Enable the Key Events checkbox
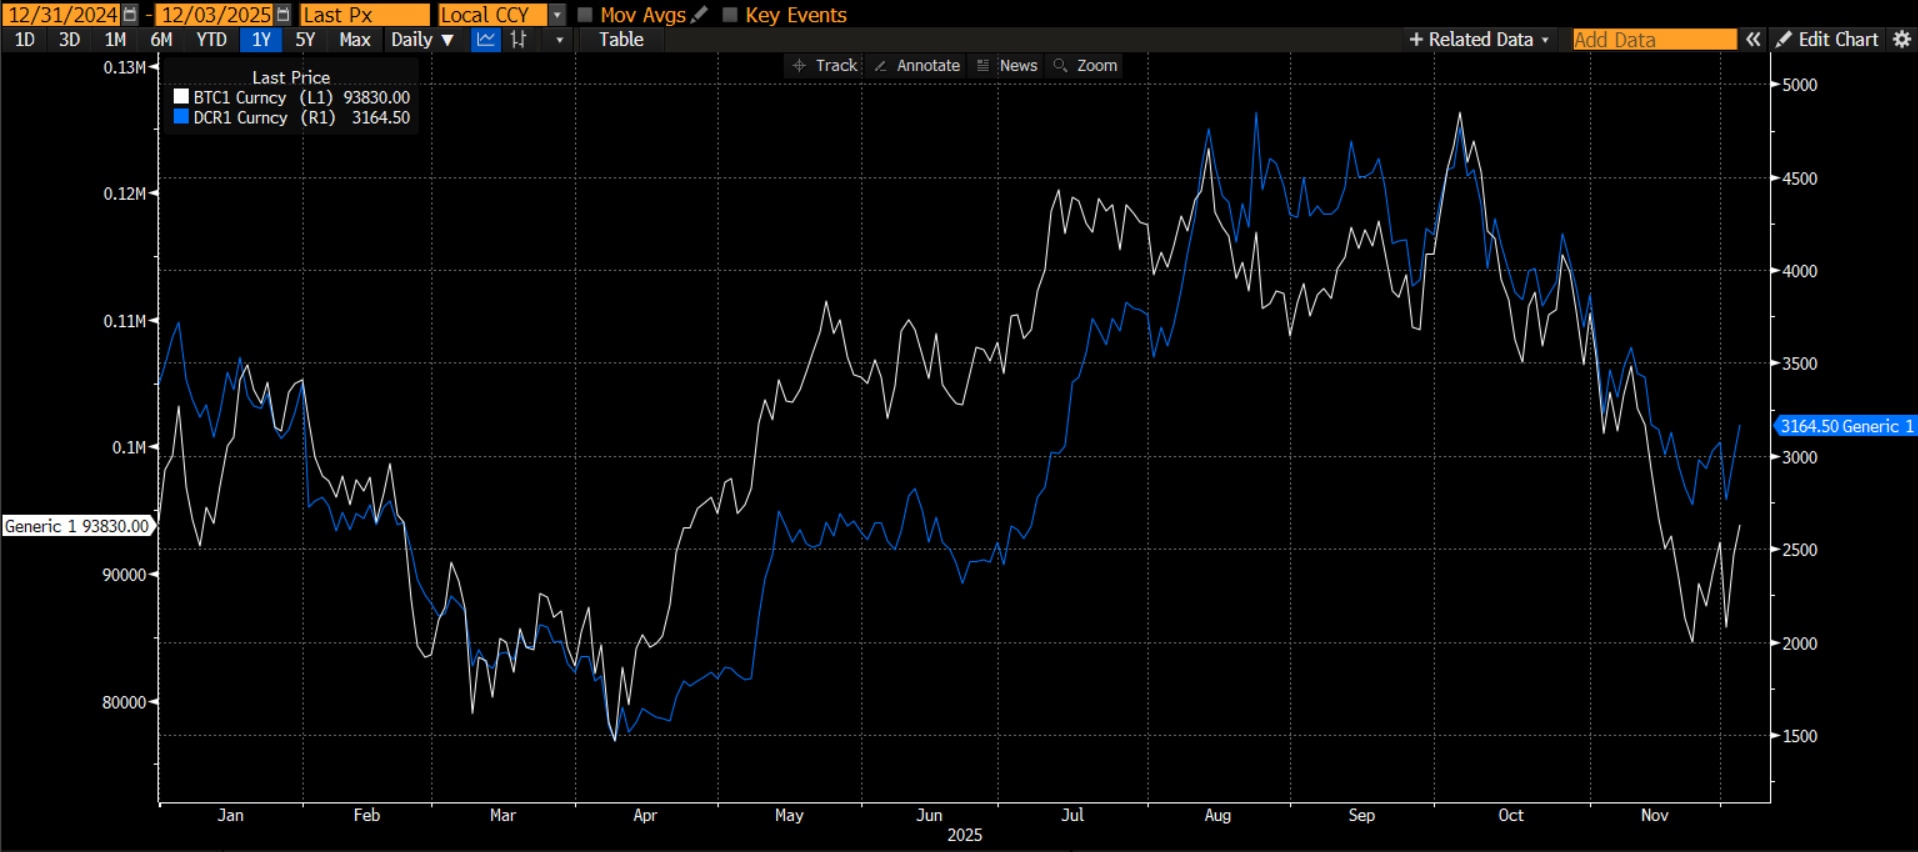This screenshot has width=1918, height=852. click(730, 15)
